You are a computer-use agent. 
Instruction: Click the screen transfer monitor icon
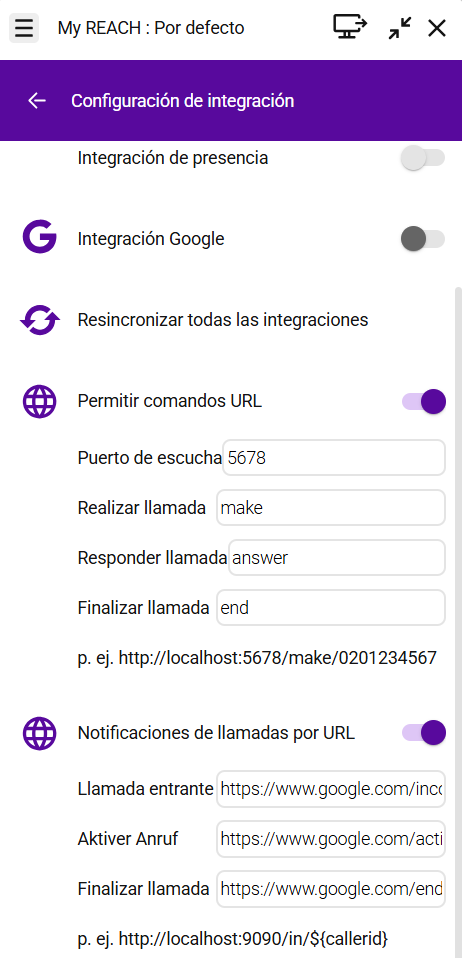(350, 27)
